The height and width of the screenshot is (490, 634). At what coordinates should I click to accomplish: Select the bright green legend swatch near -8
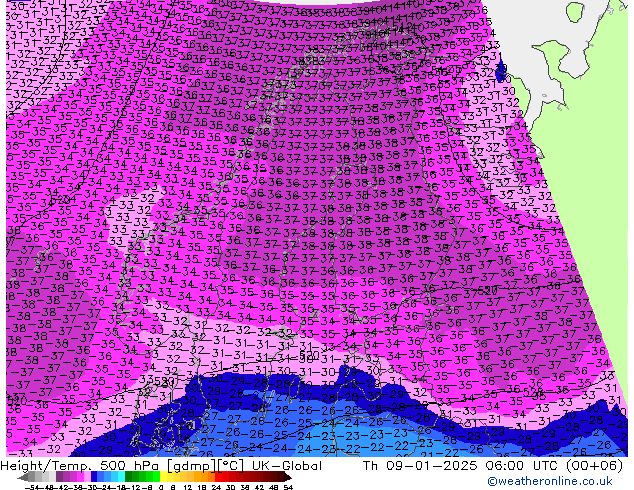156,477
